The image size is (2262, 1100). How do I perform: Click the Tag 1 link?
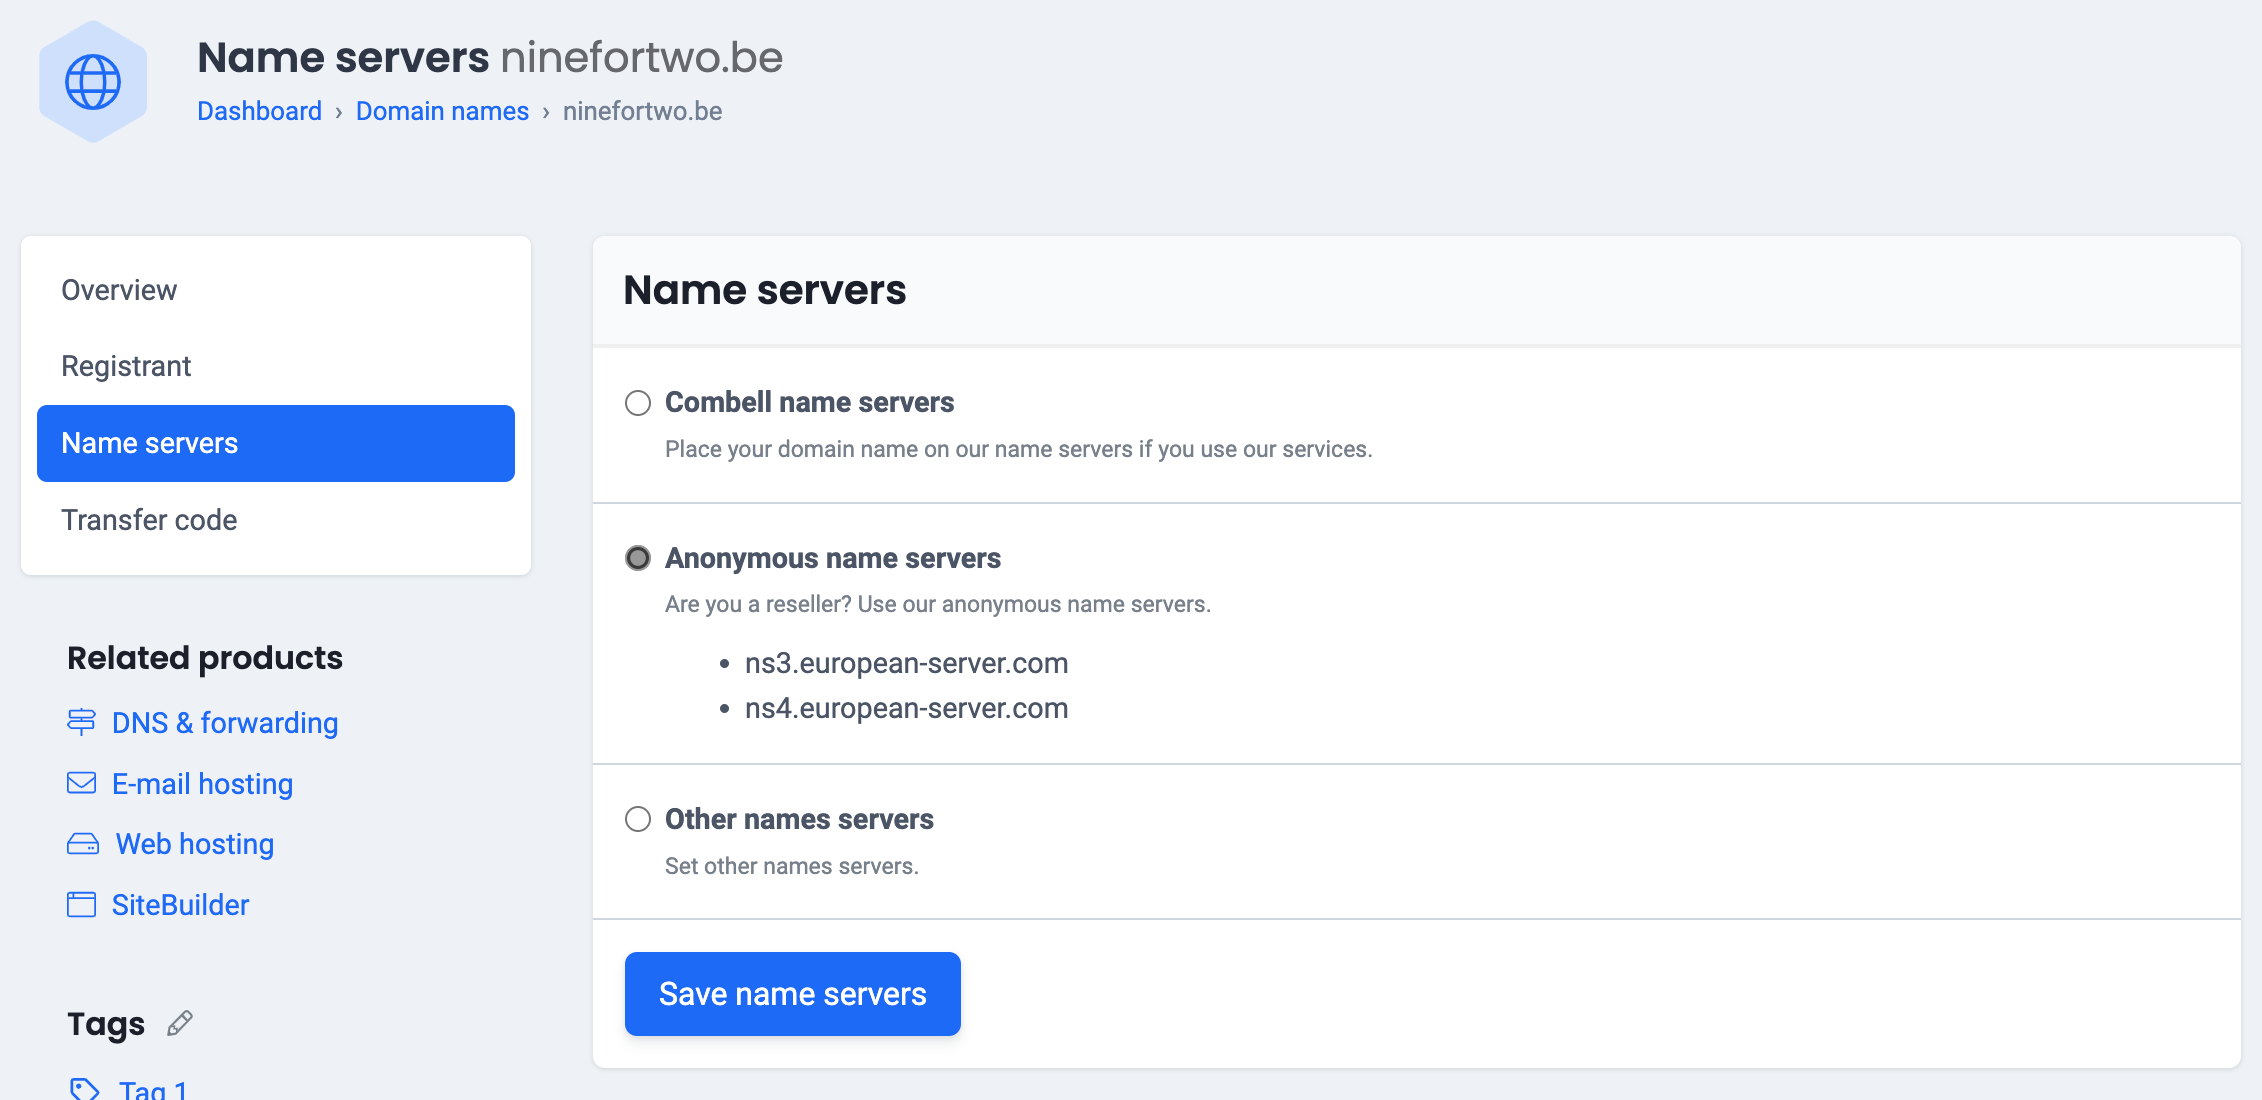click(x=153, y=1089)
